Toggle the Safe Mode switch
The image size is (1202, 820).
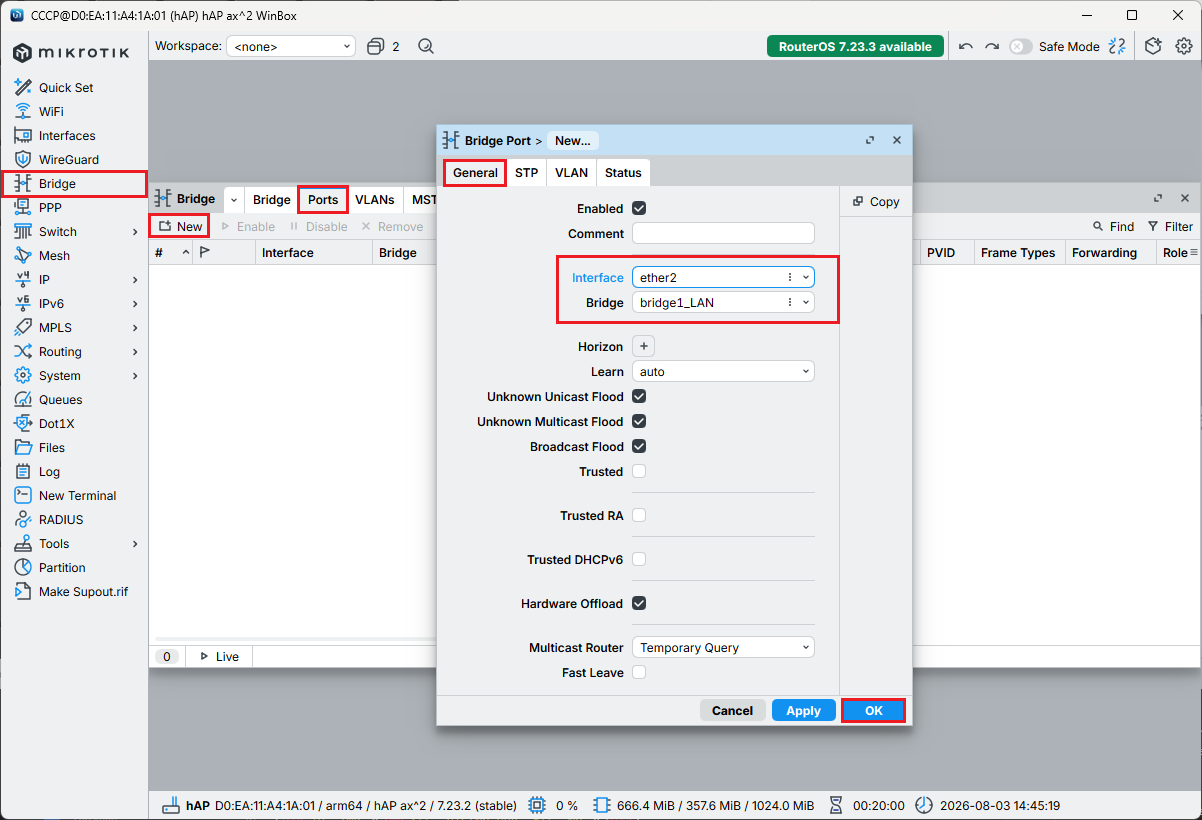(x=1020, y=46)
